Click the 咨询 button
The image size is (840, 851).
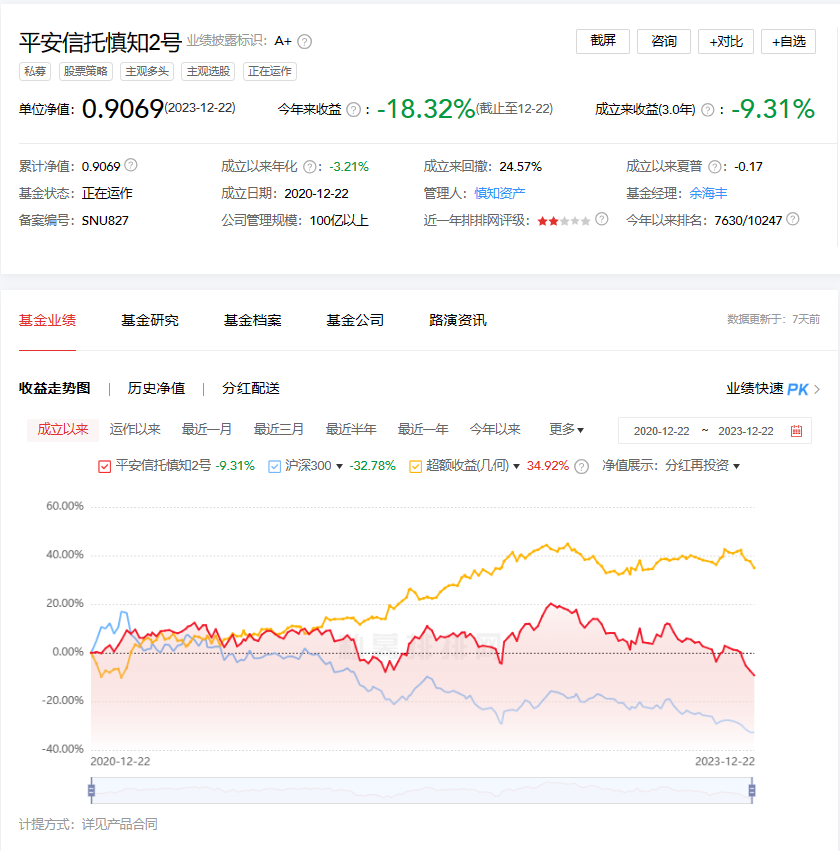[x=664, y=41]
